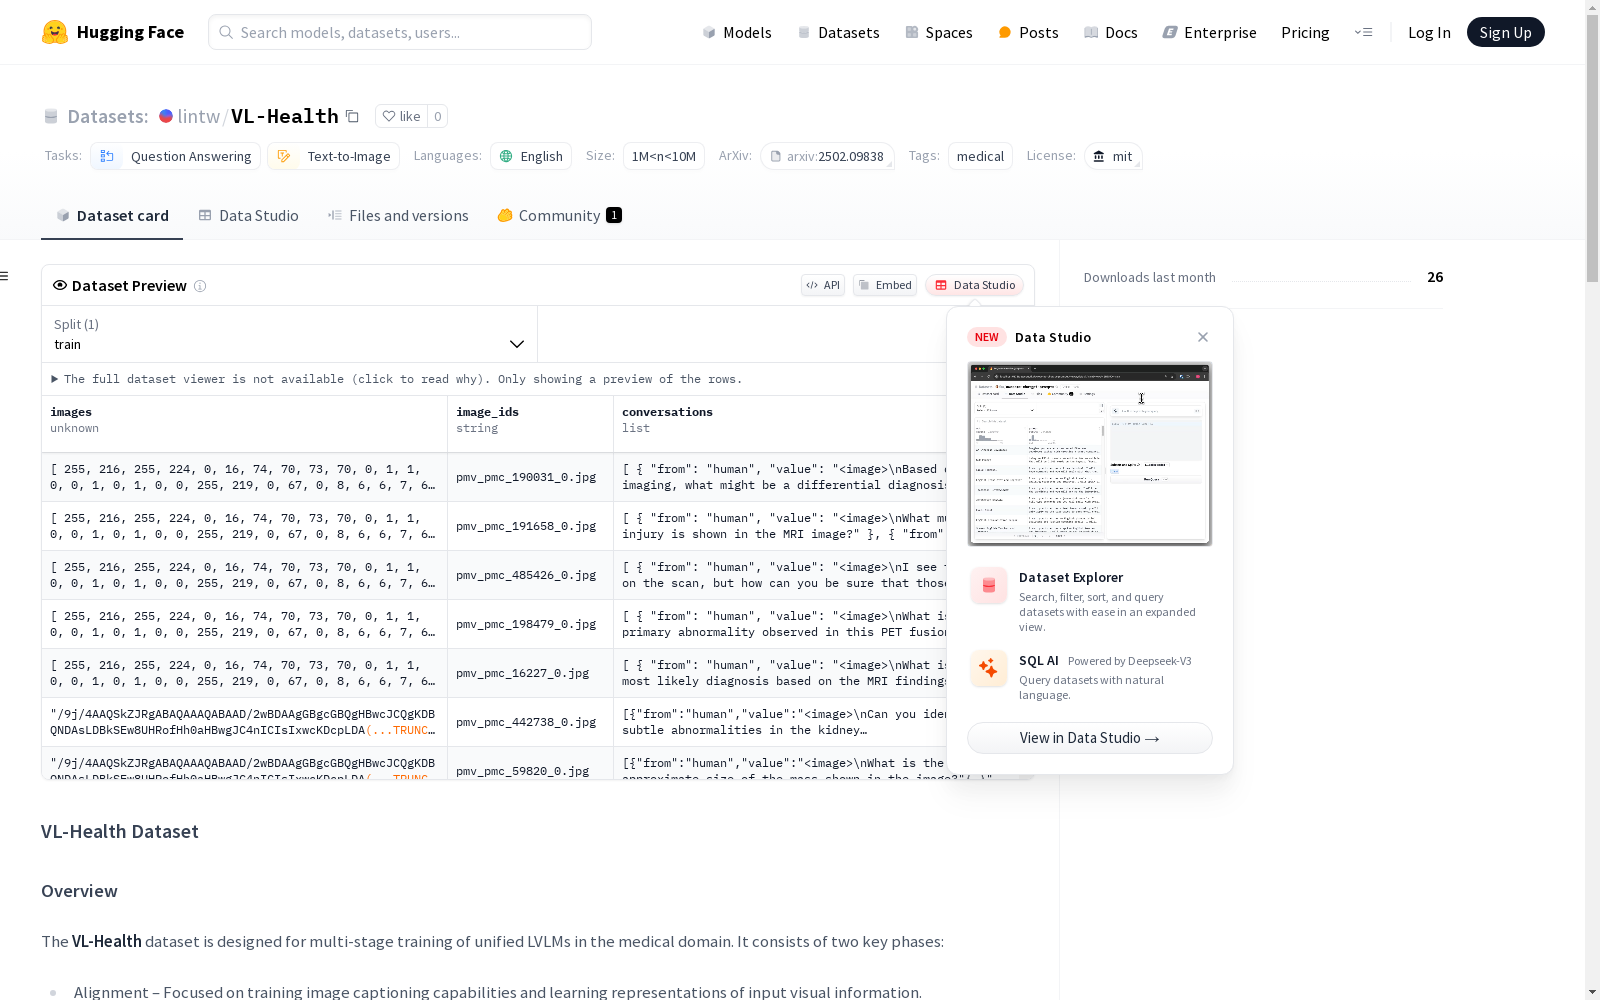
Task: Click the info icon beside Dataset Preview
Action: coord(200,286)
